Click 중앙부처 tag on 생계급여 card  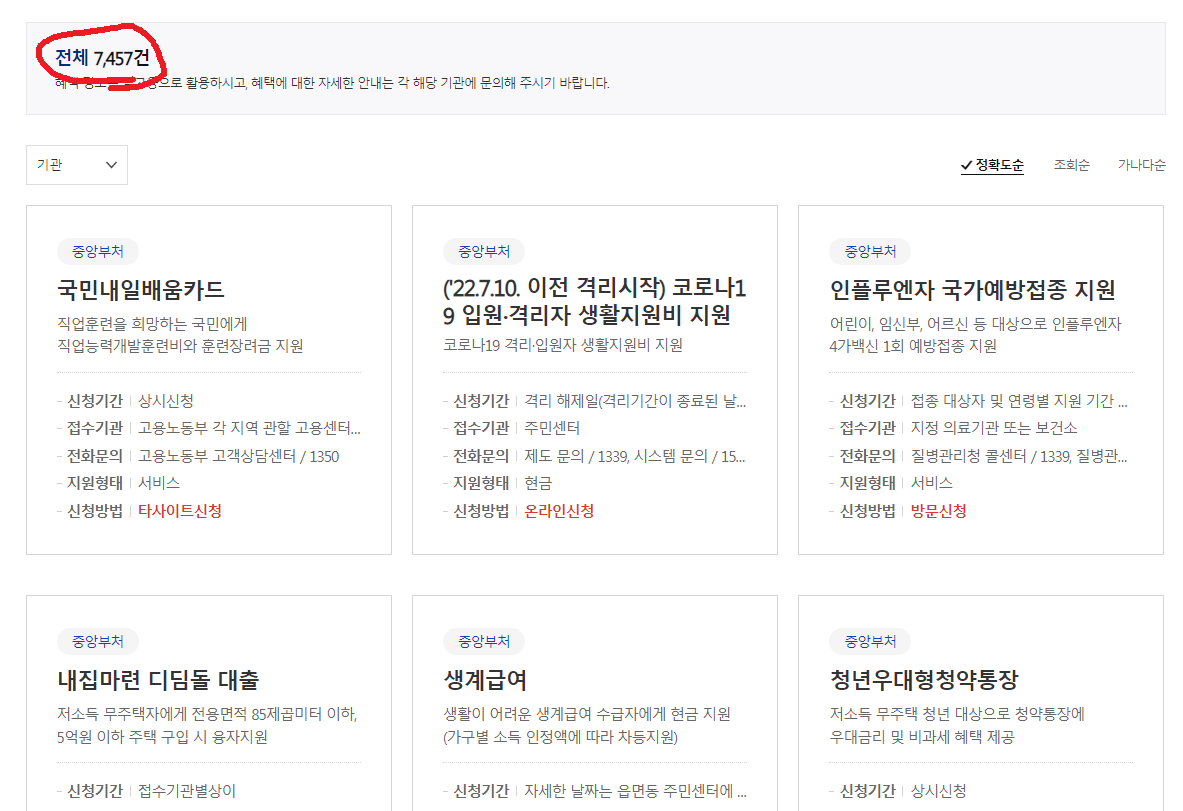tap(484, 641)
